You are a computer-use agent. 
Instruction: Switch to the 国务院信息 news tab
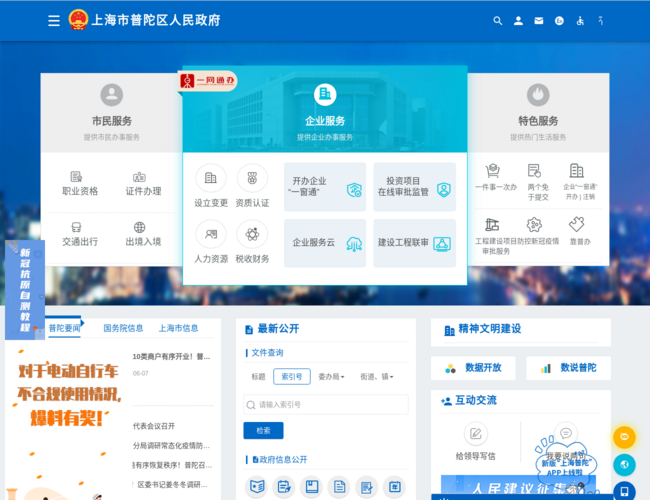click(123, 328)
